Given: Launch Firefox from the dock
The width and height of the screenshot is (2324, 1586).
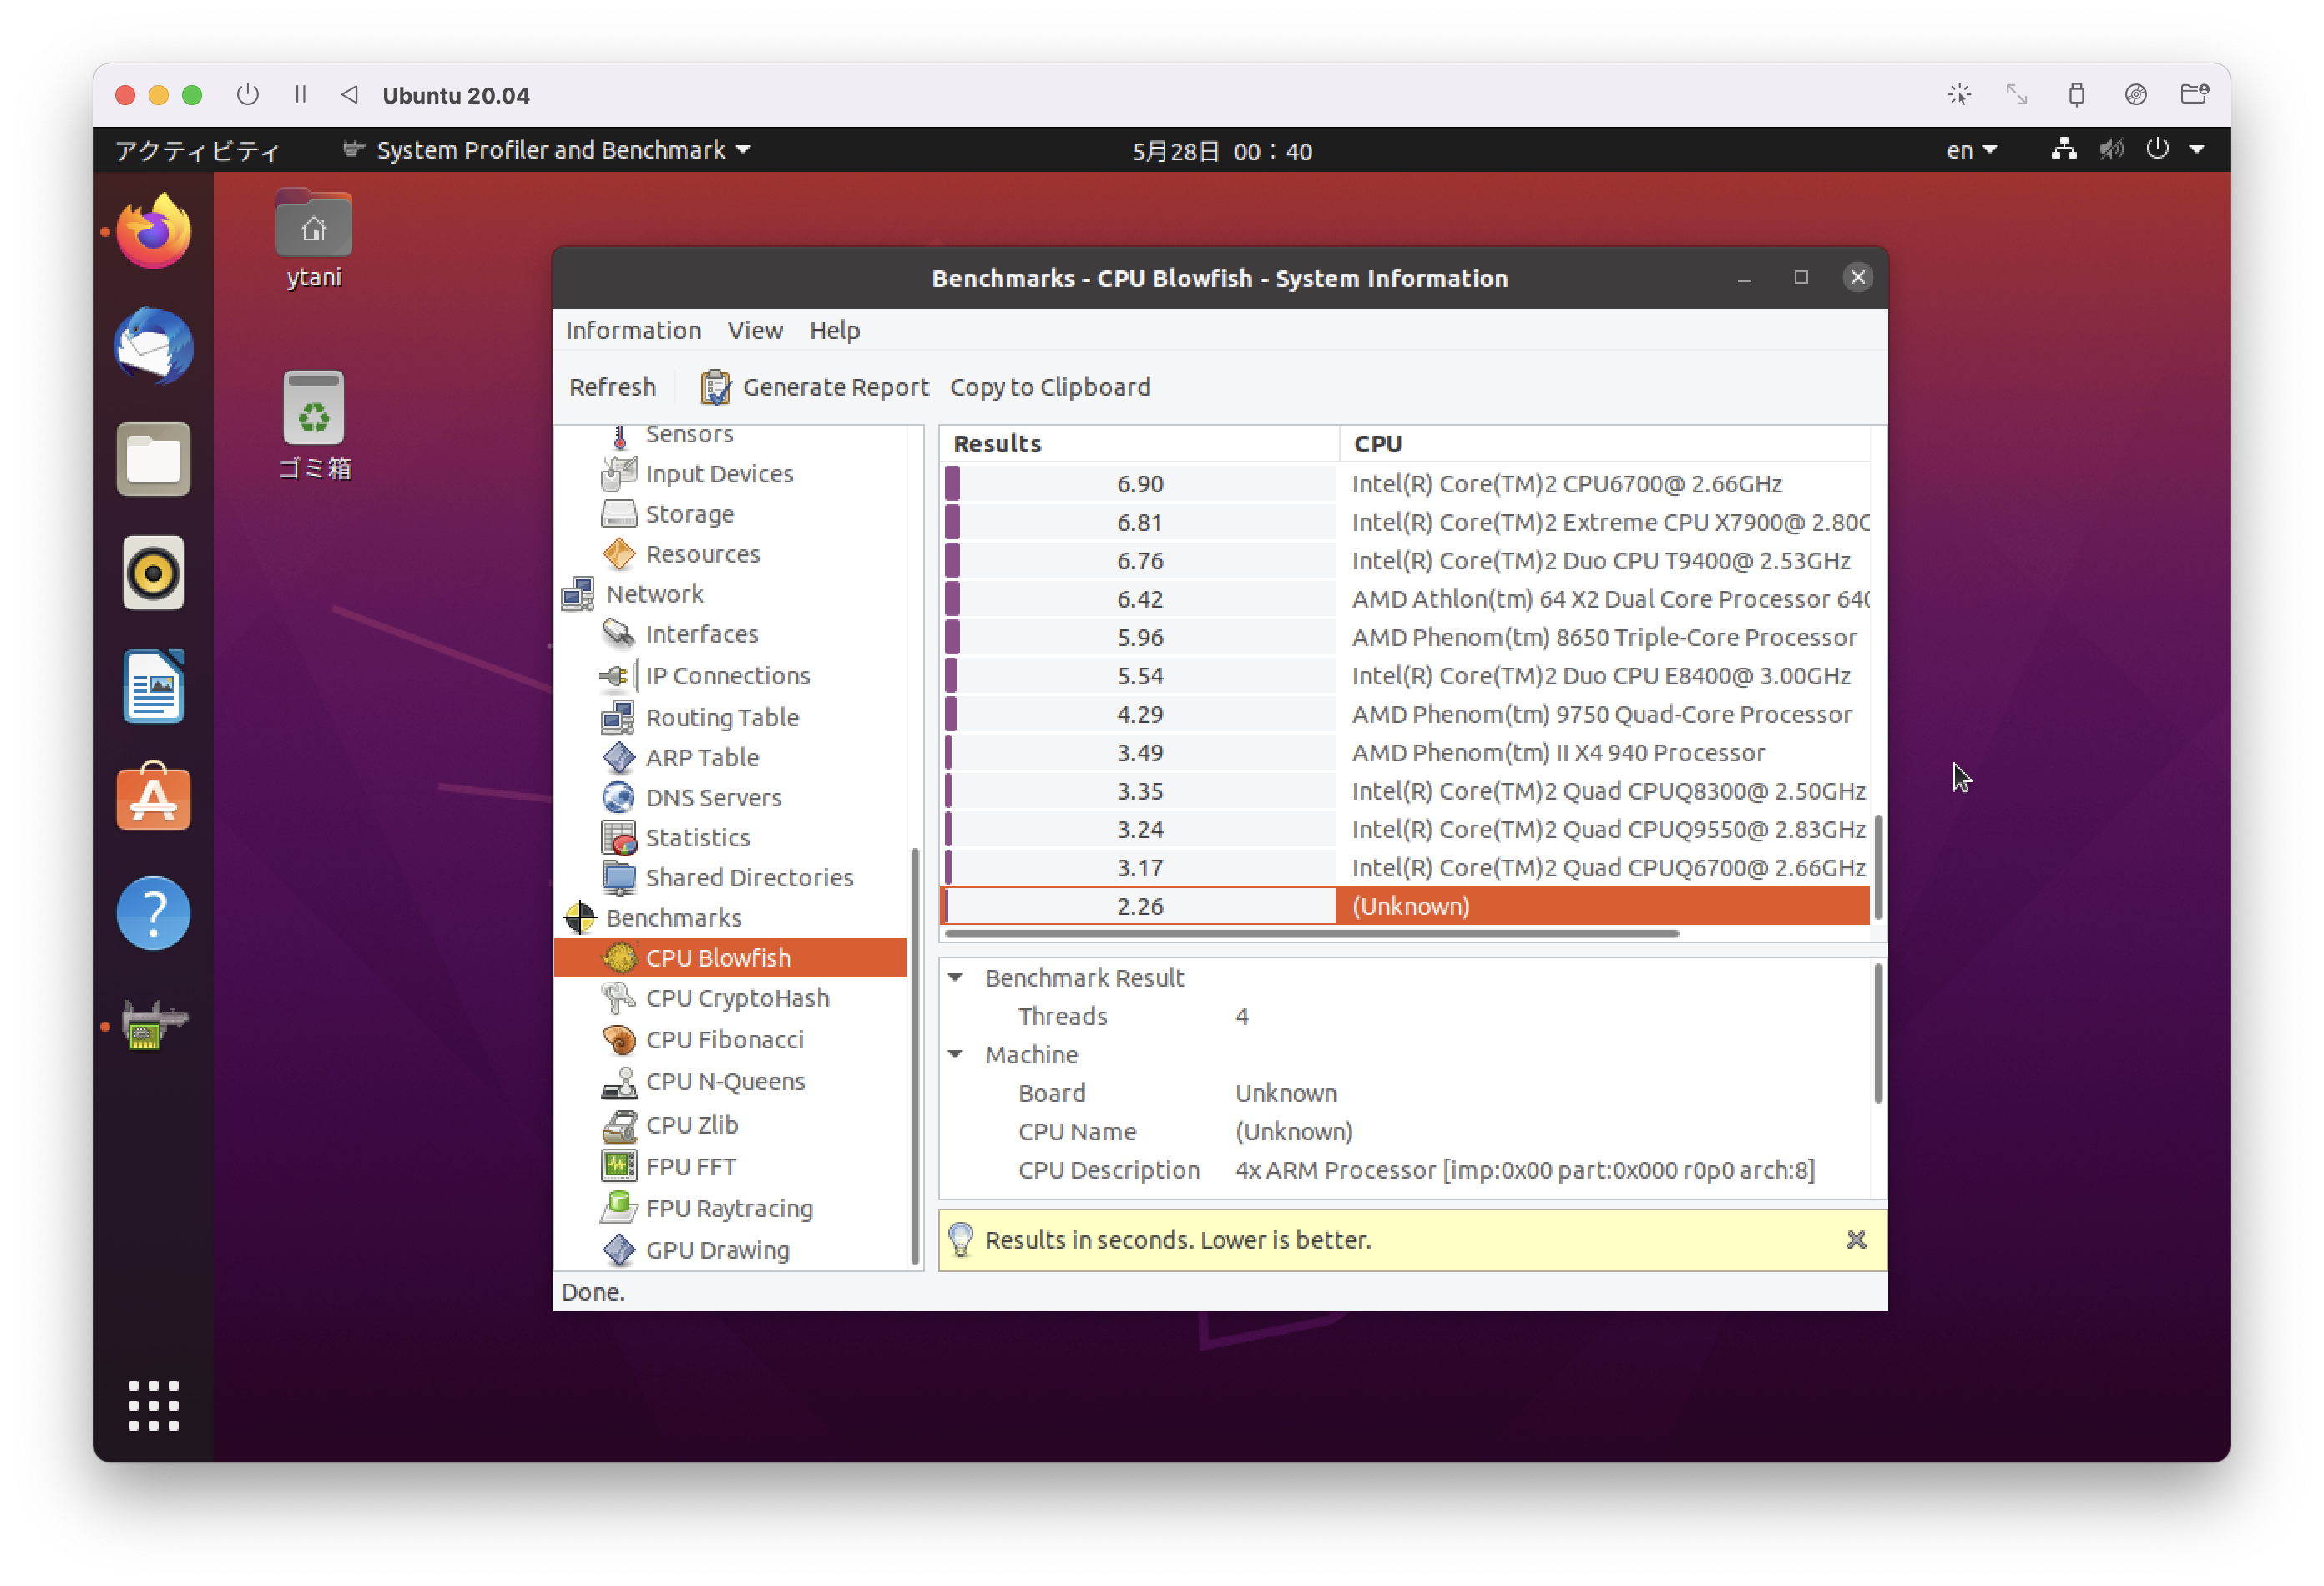Looking at the screenshot, I should (153, 231).
